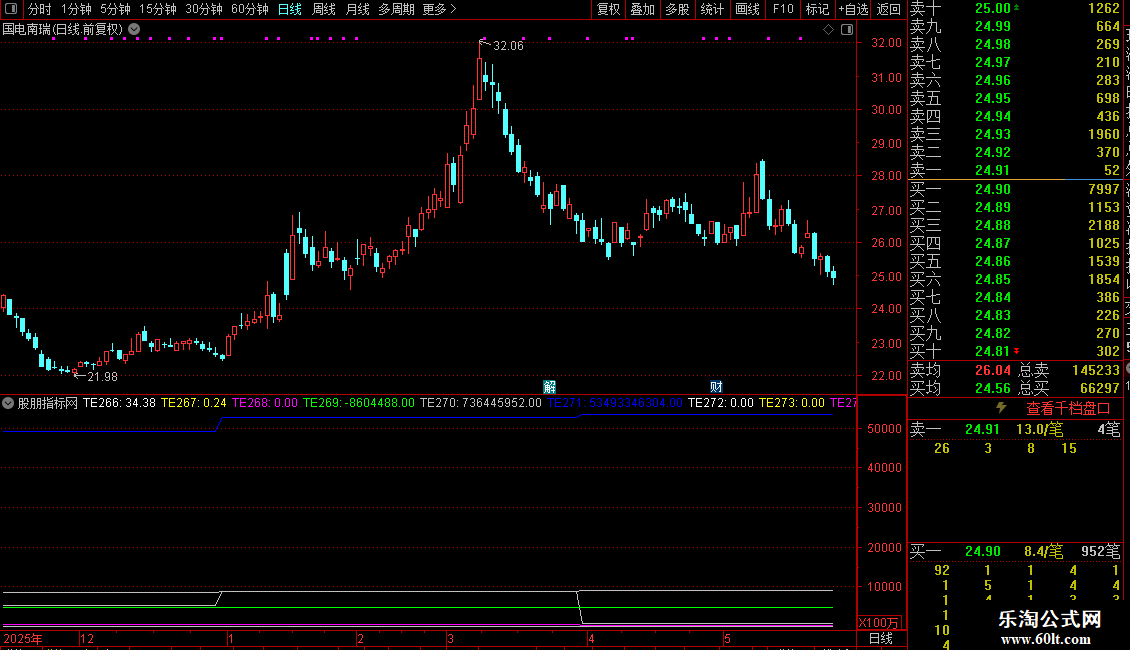This screenshot has height=650, width=1130.
Task: Click the 21.98 low price label
Action: pyautogui.click(x=102, y=377)
